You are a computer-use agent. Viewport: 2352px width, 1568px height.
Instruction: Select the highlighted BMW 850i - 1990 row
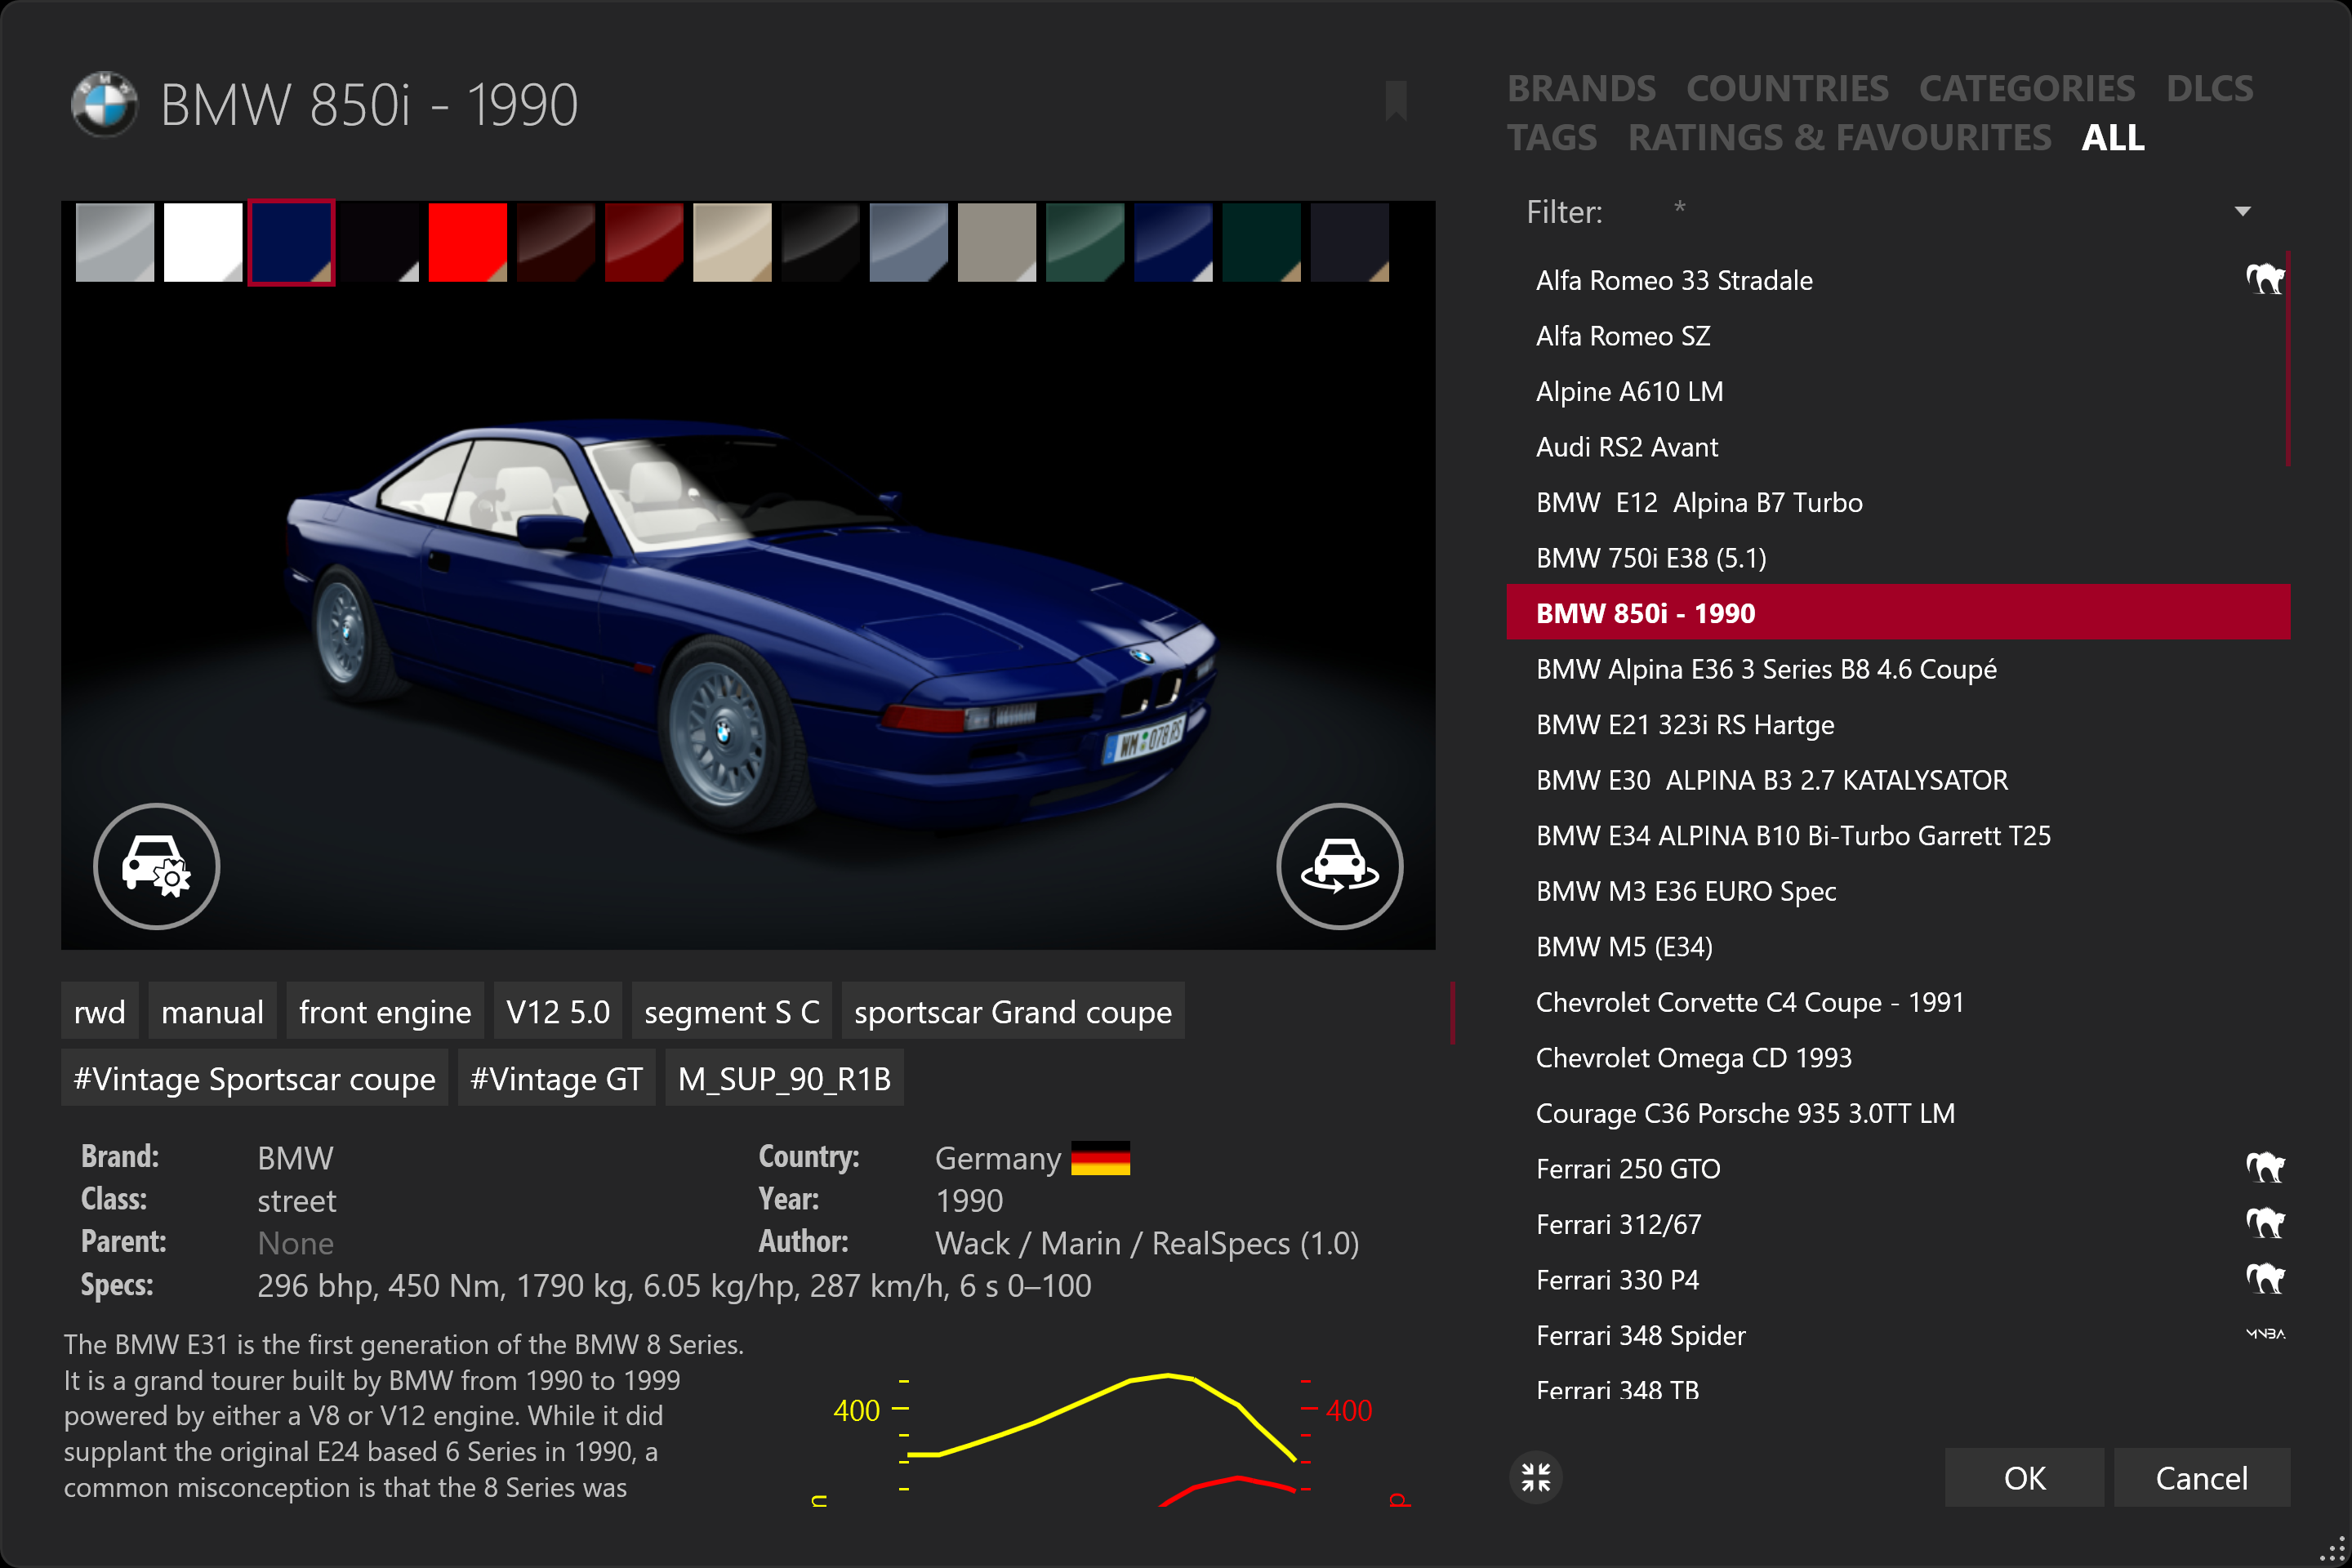[1898, 612]
